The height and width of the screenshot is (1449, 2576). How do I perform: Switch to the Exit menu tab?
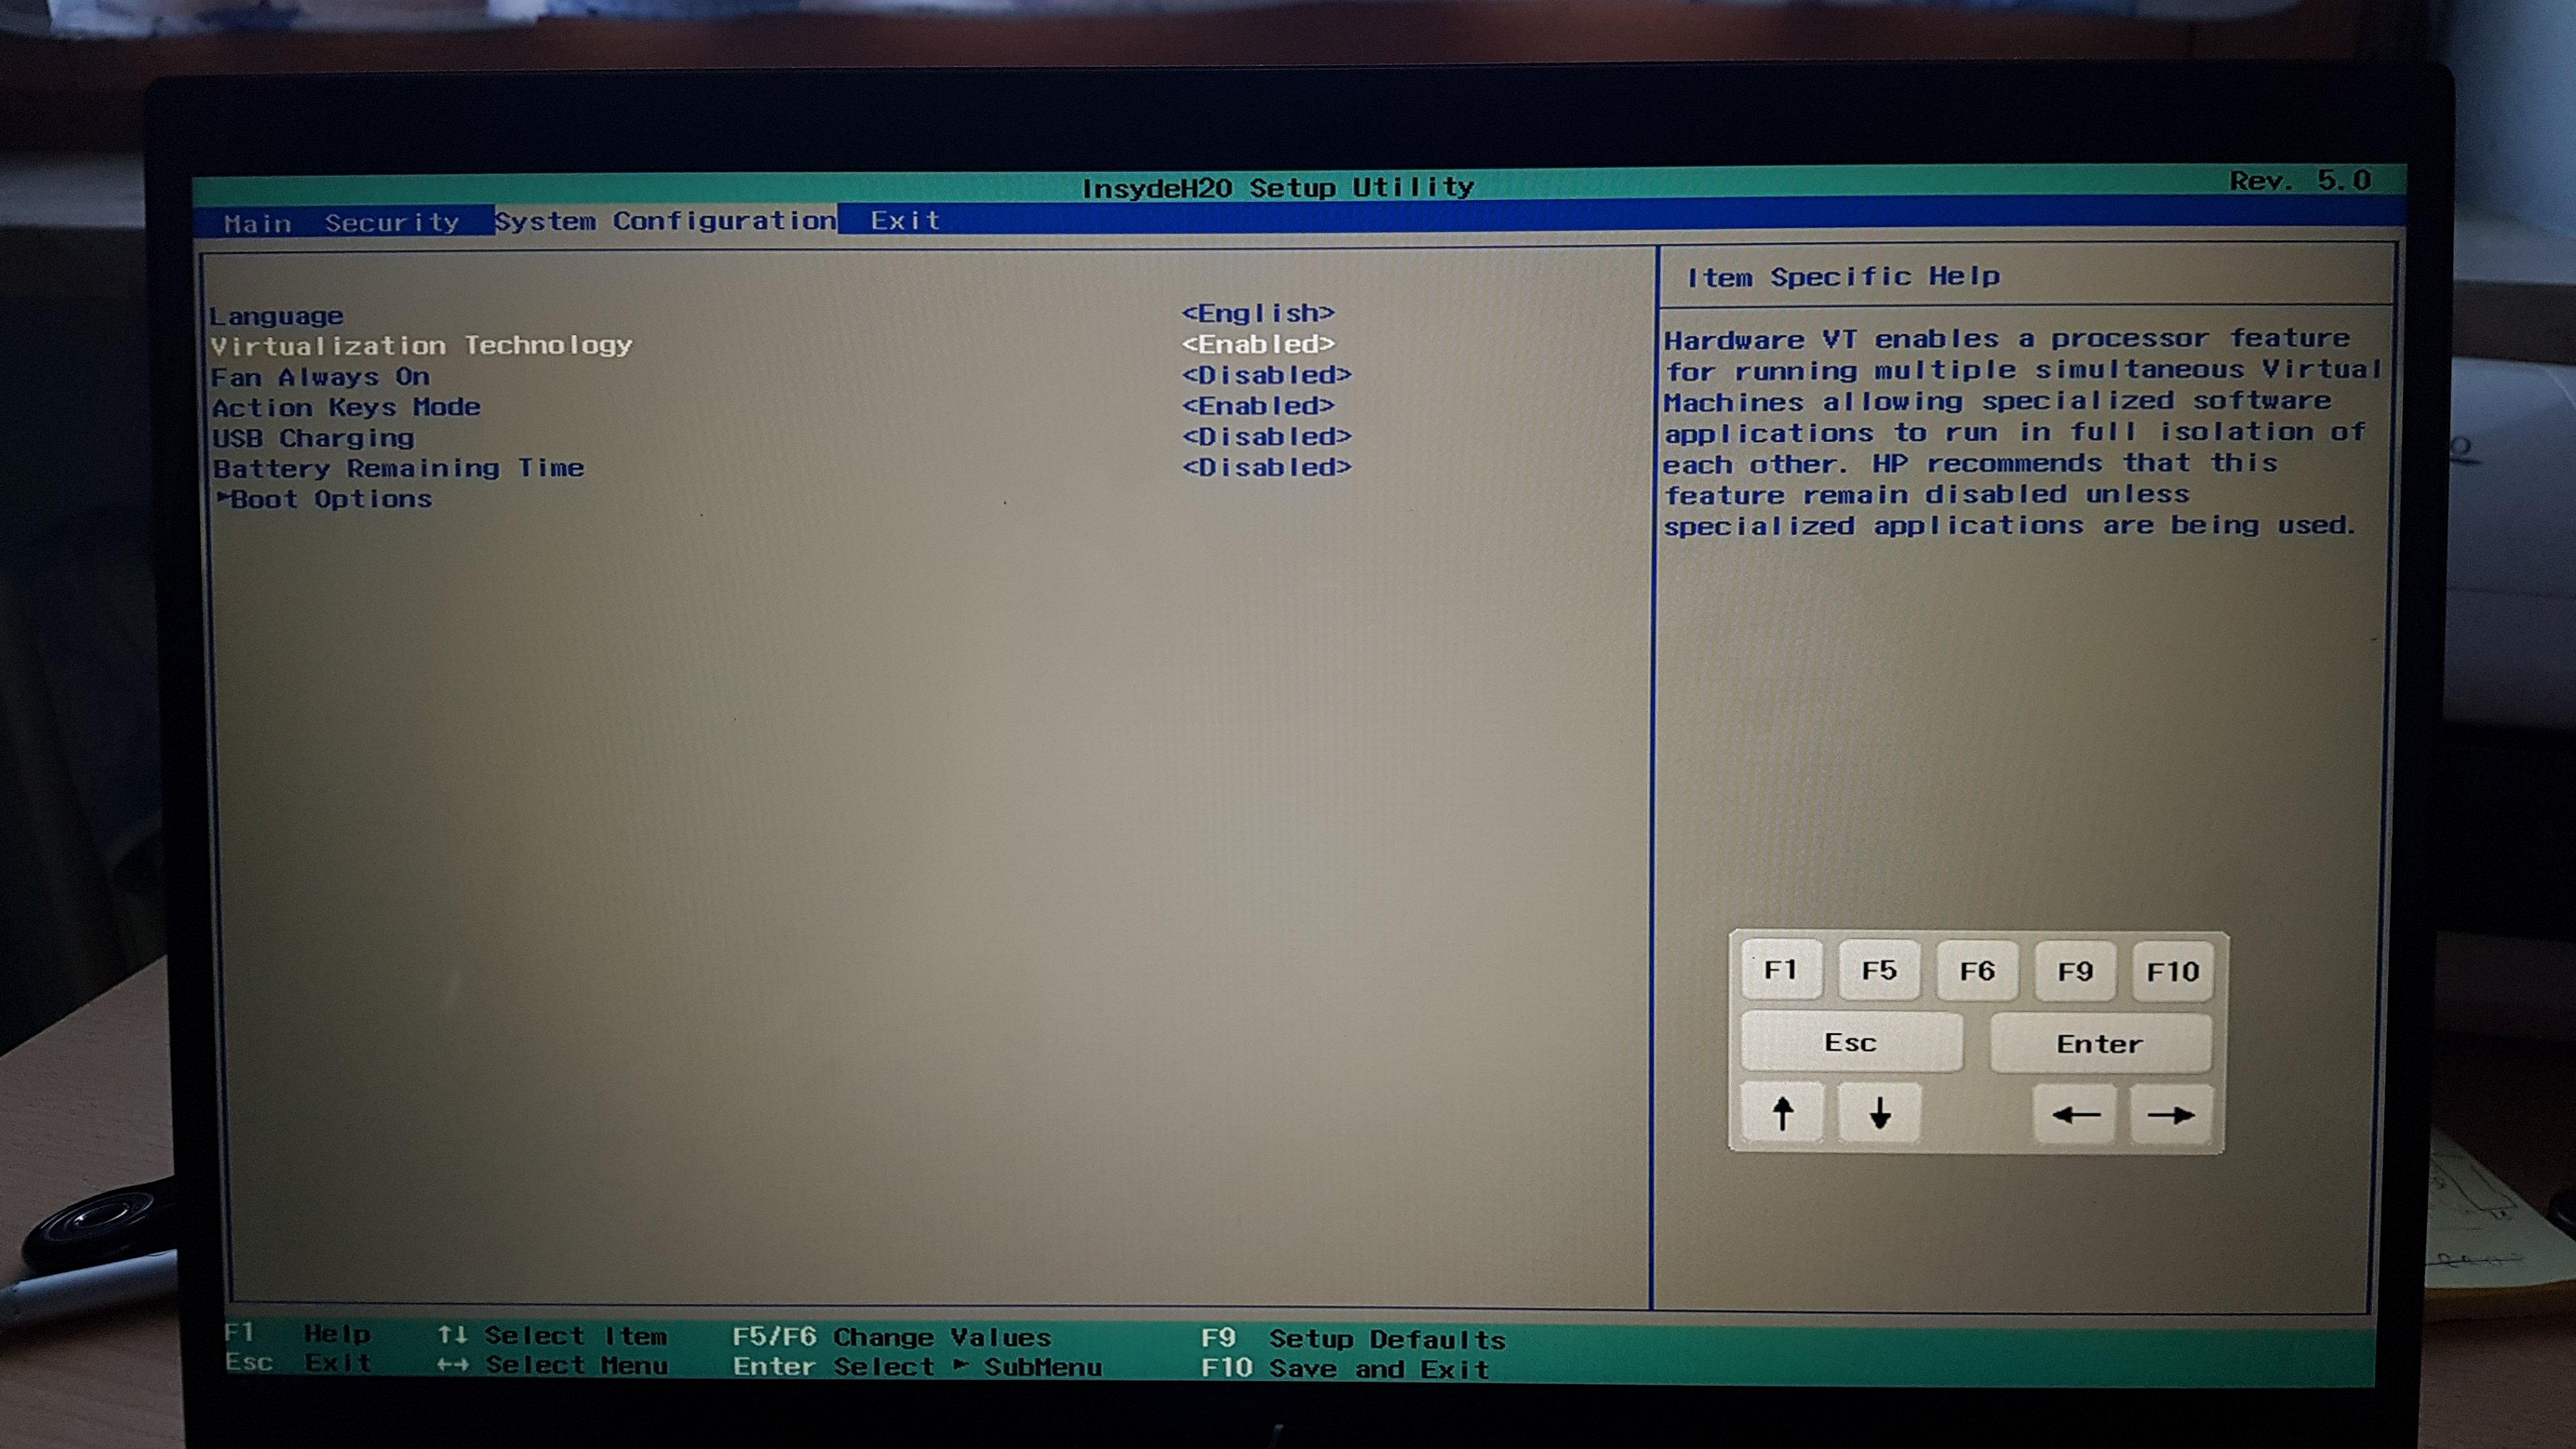(904, 220)
